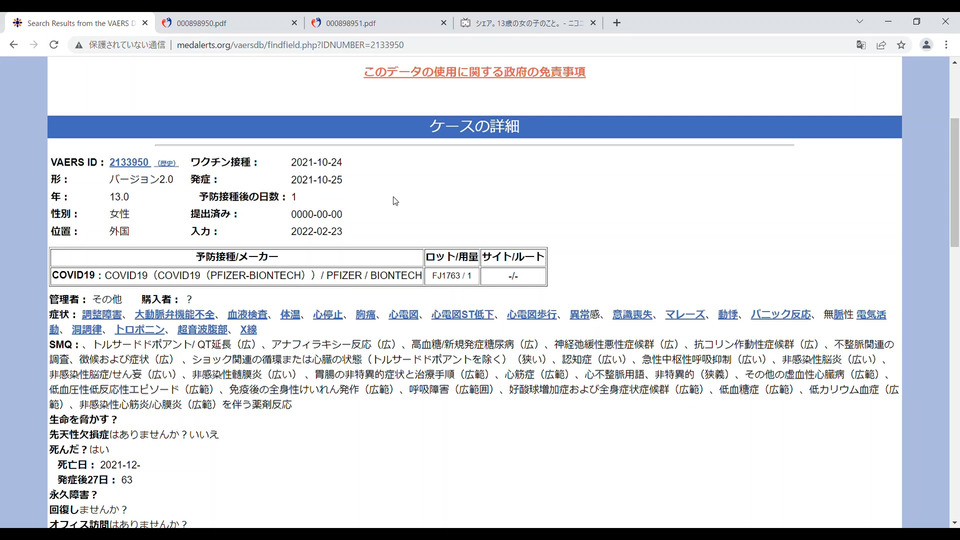This screenshot has width=960, height=540.
Task: Reload the current page
Action: pyautogui.click(x=54, y=45)
